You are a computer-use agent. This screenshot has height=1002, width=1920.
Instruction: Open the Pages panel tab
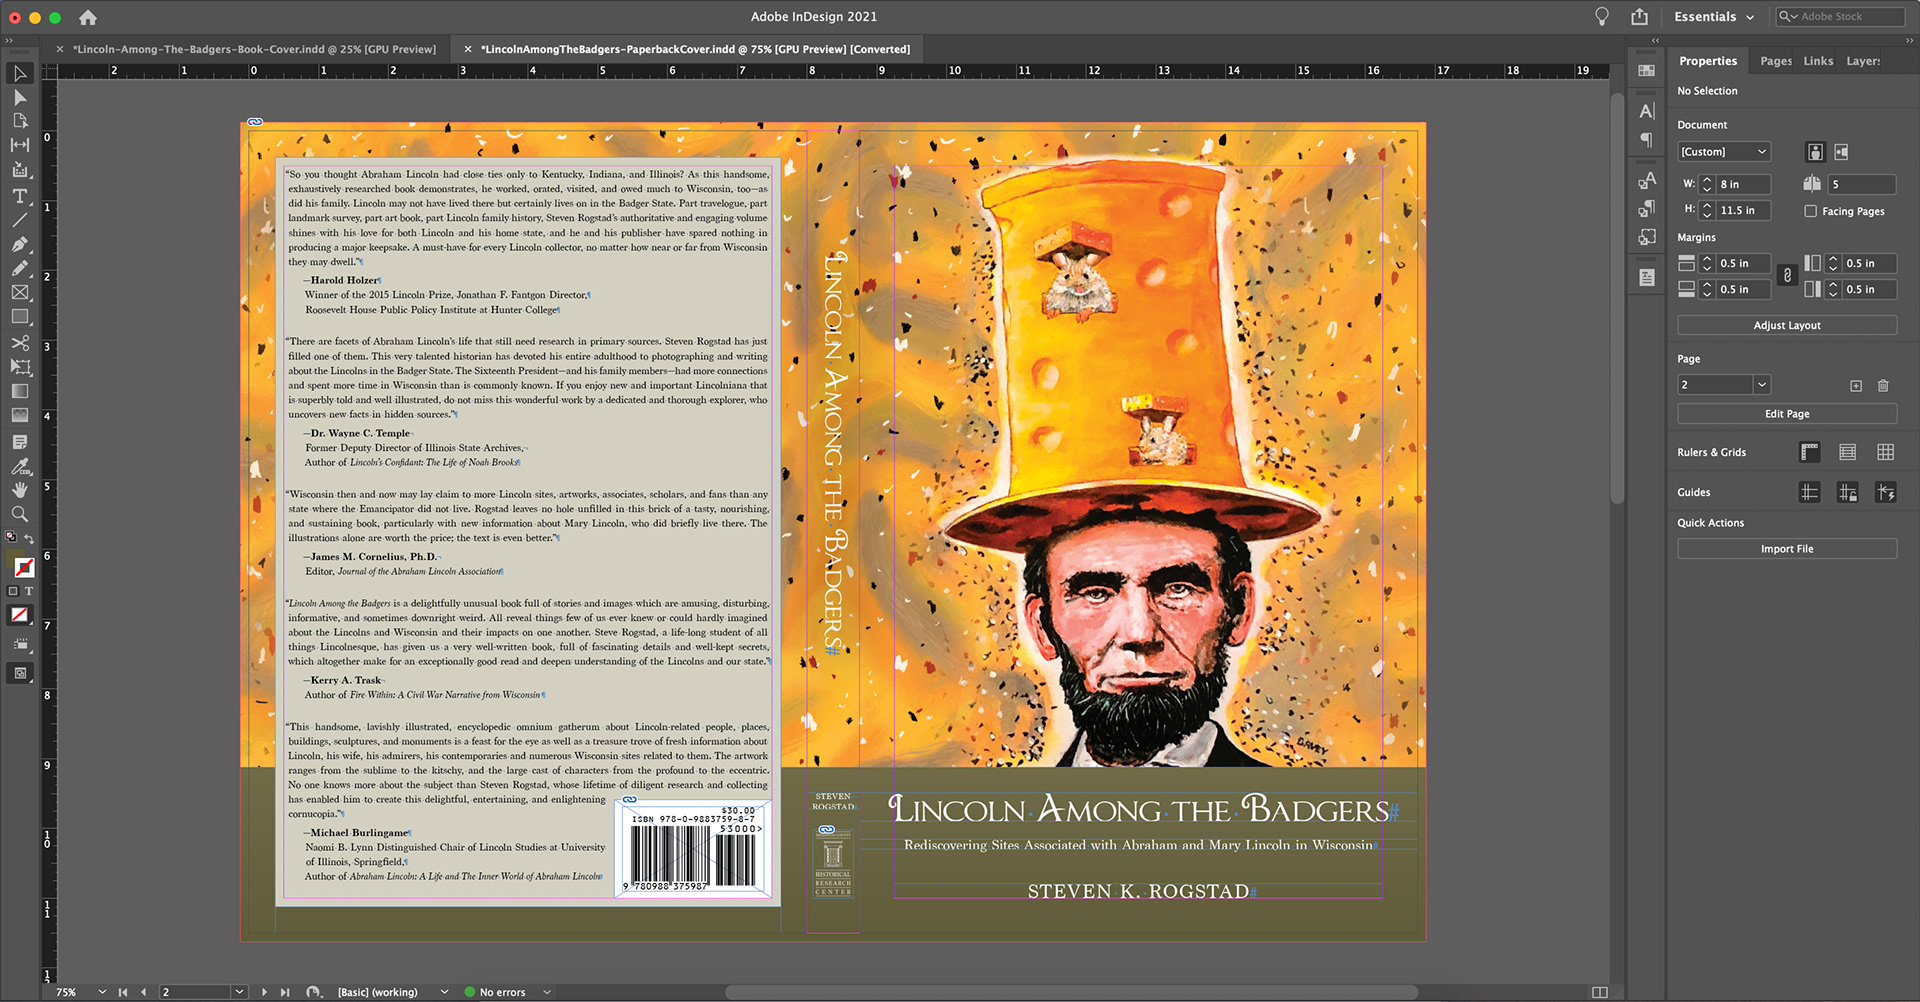point(1776,61)
